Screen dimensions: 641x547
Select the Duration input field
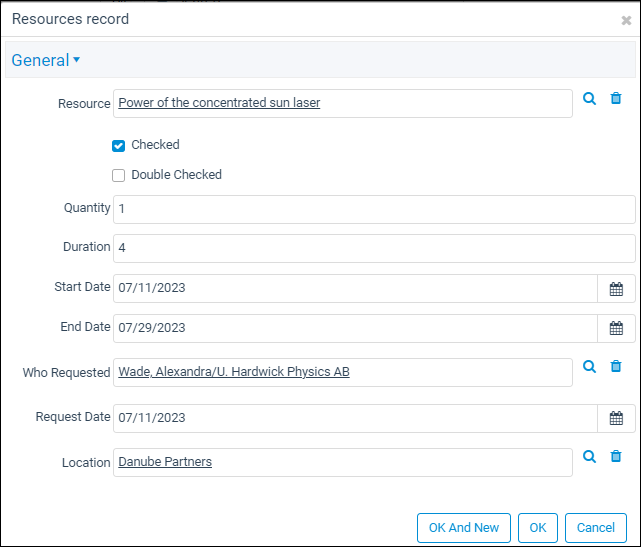tap(374, 248)
